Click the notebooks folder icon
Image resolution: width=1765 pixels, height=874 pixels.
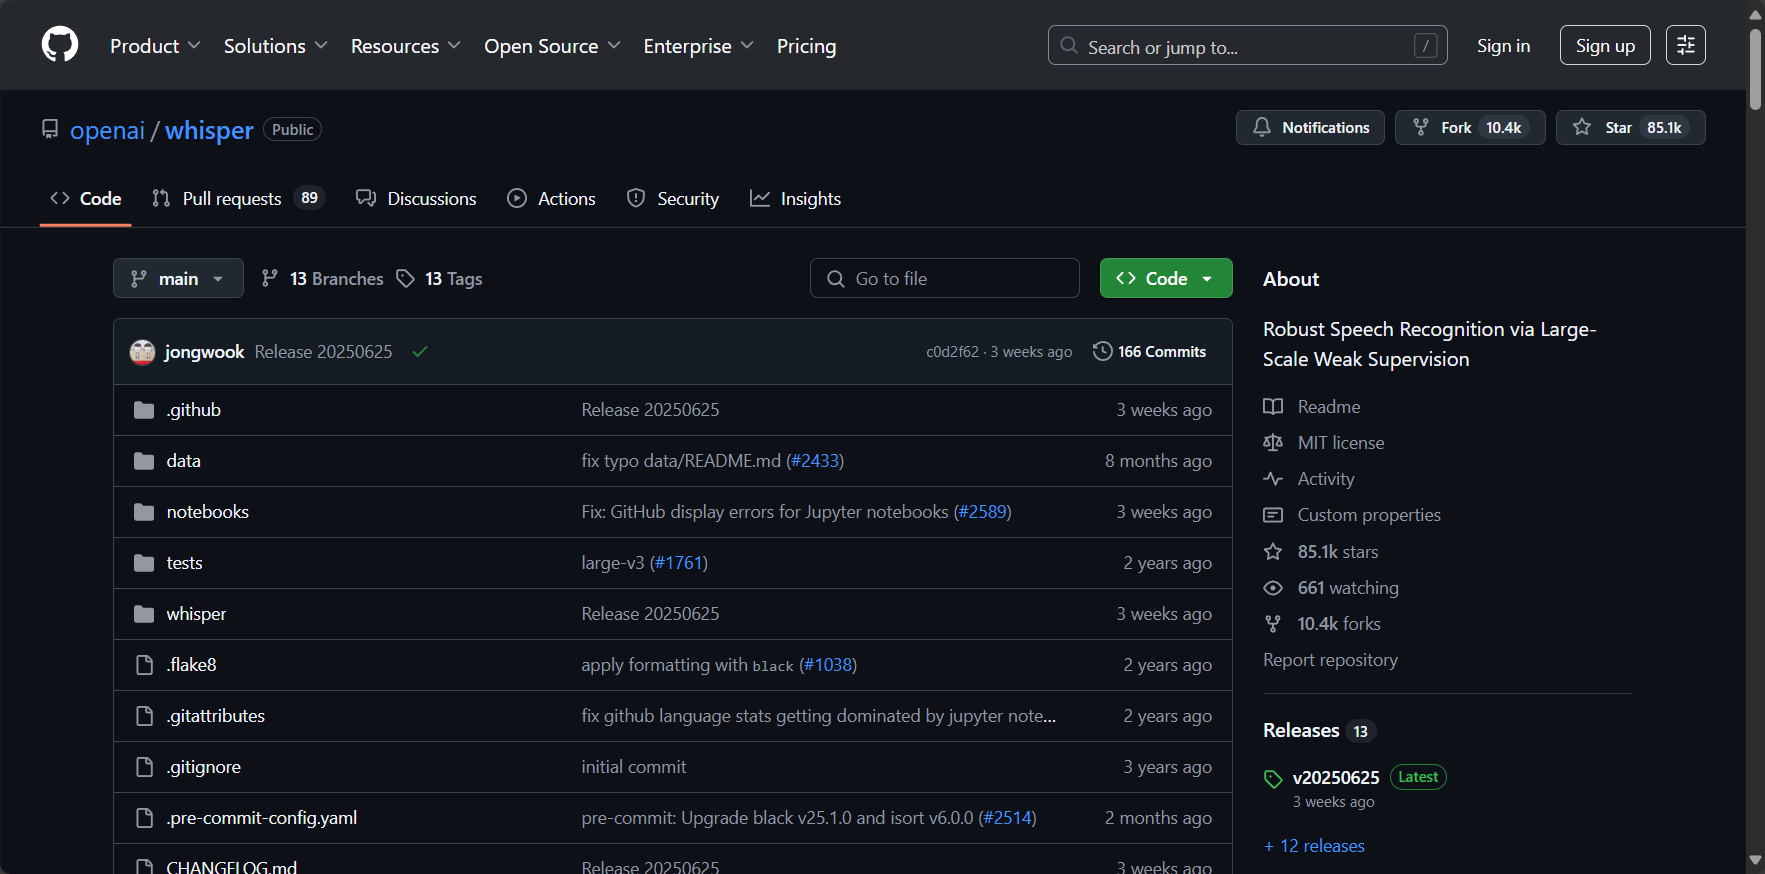coord(144,512)
